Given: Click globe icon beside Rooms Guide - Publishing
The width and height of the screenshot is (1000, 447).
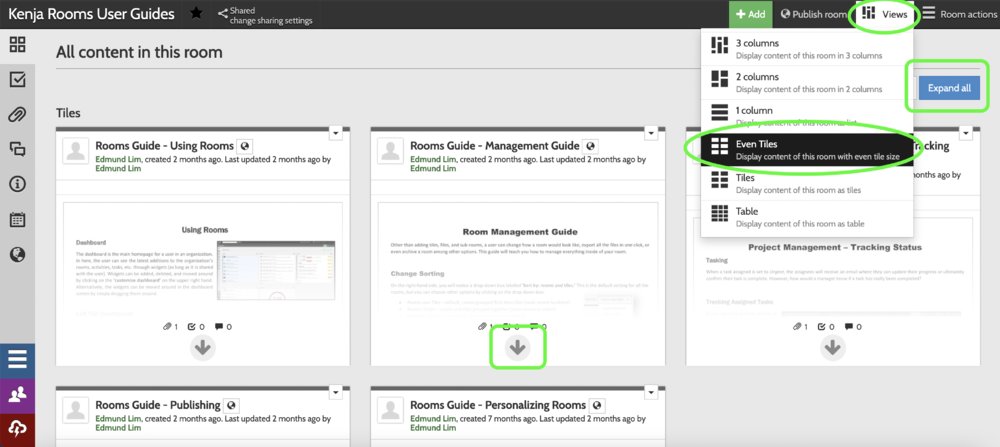Looking at the screenshot, I should tap(232, 405).
